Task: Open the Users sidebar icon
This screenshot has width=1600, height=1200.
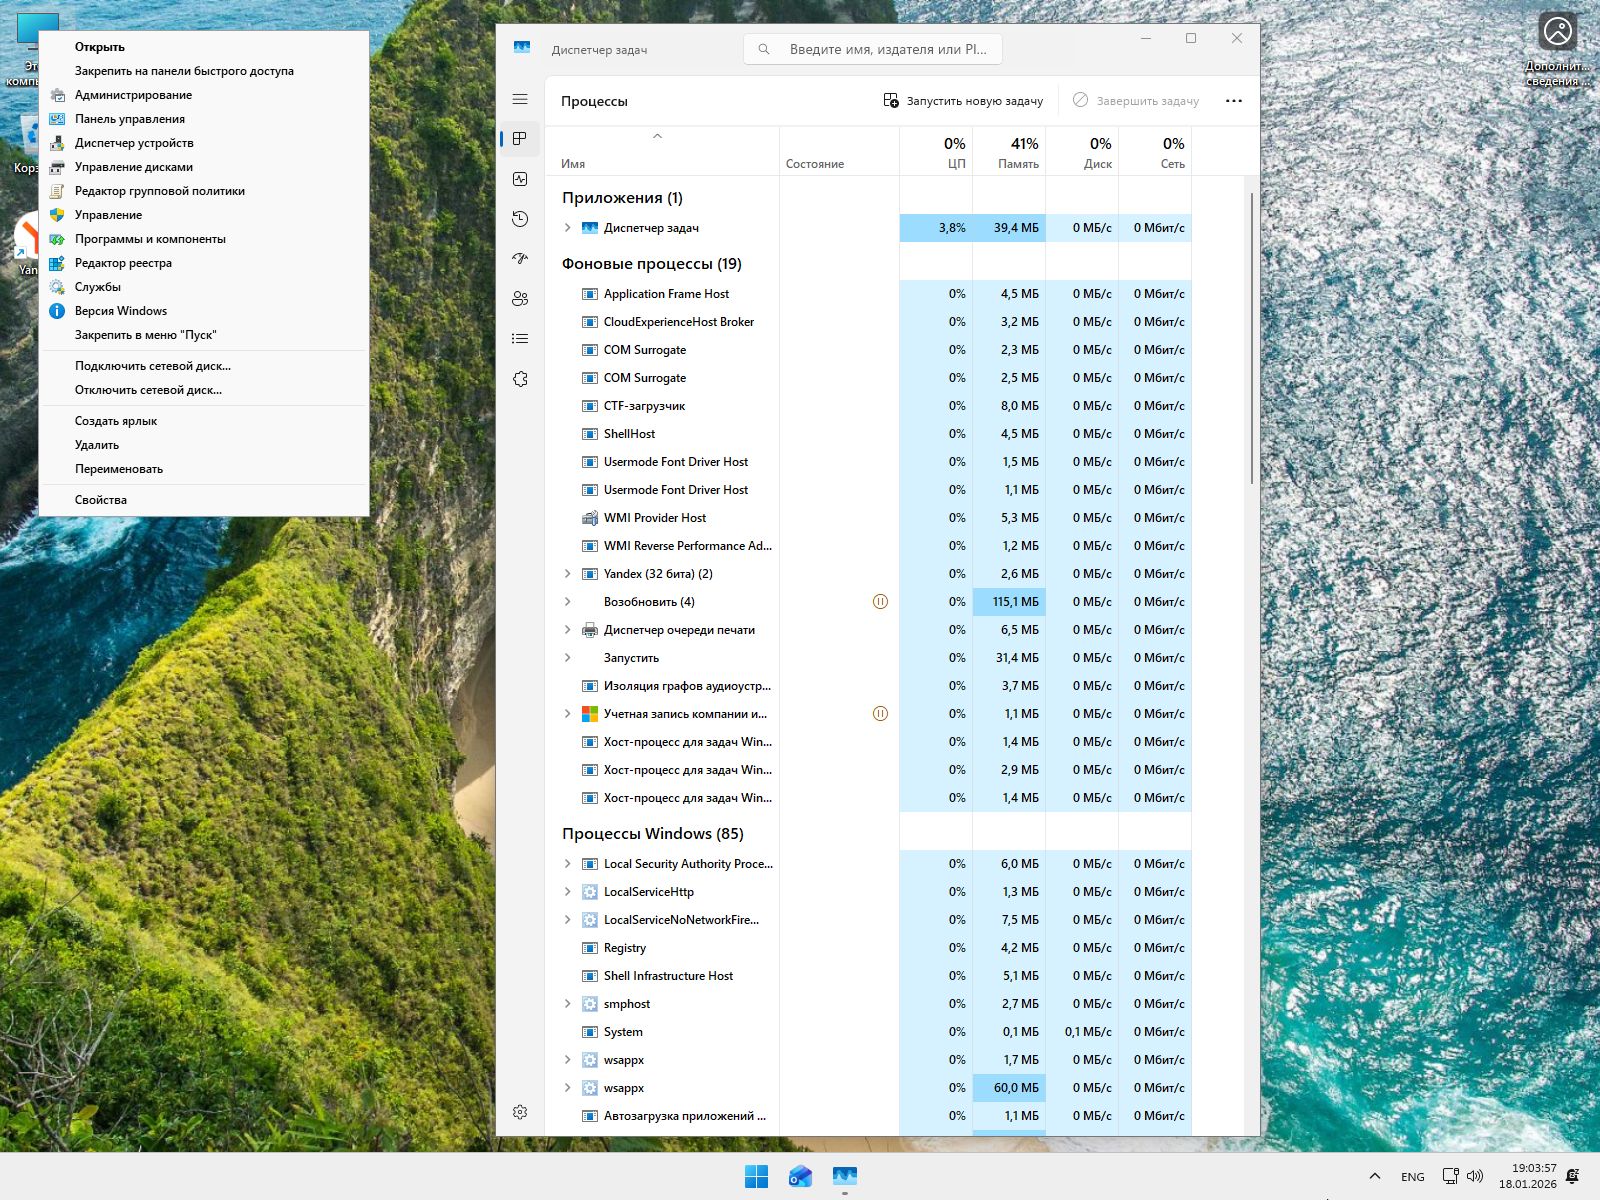Action: coord(520,299)
